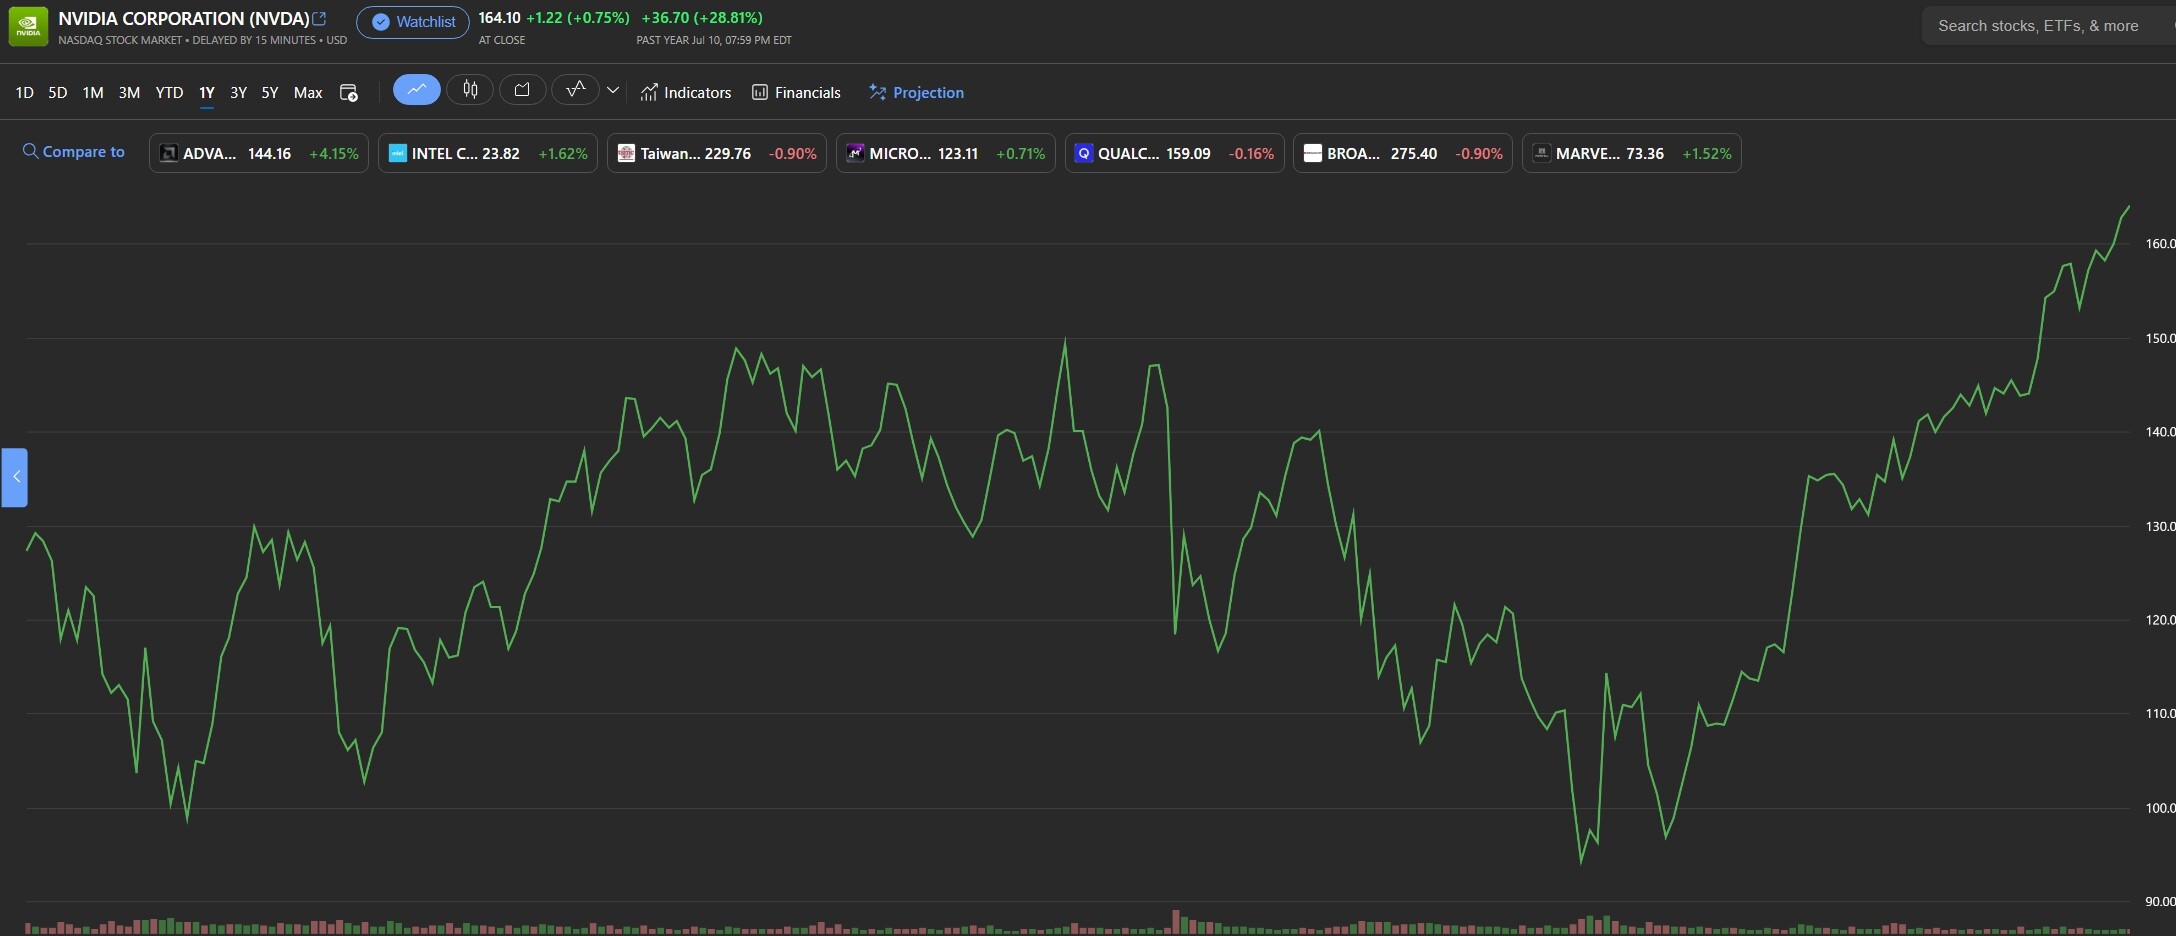Switch to area chart type
Viewport: 2176px width, 936px height.
tap(522, 90)
